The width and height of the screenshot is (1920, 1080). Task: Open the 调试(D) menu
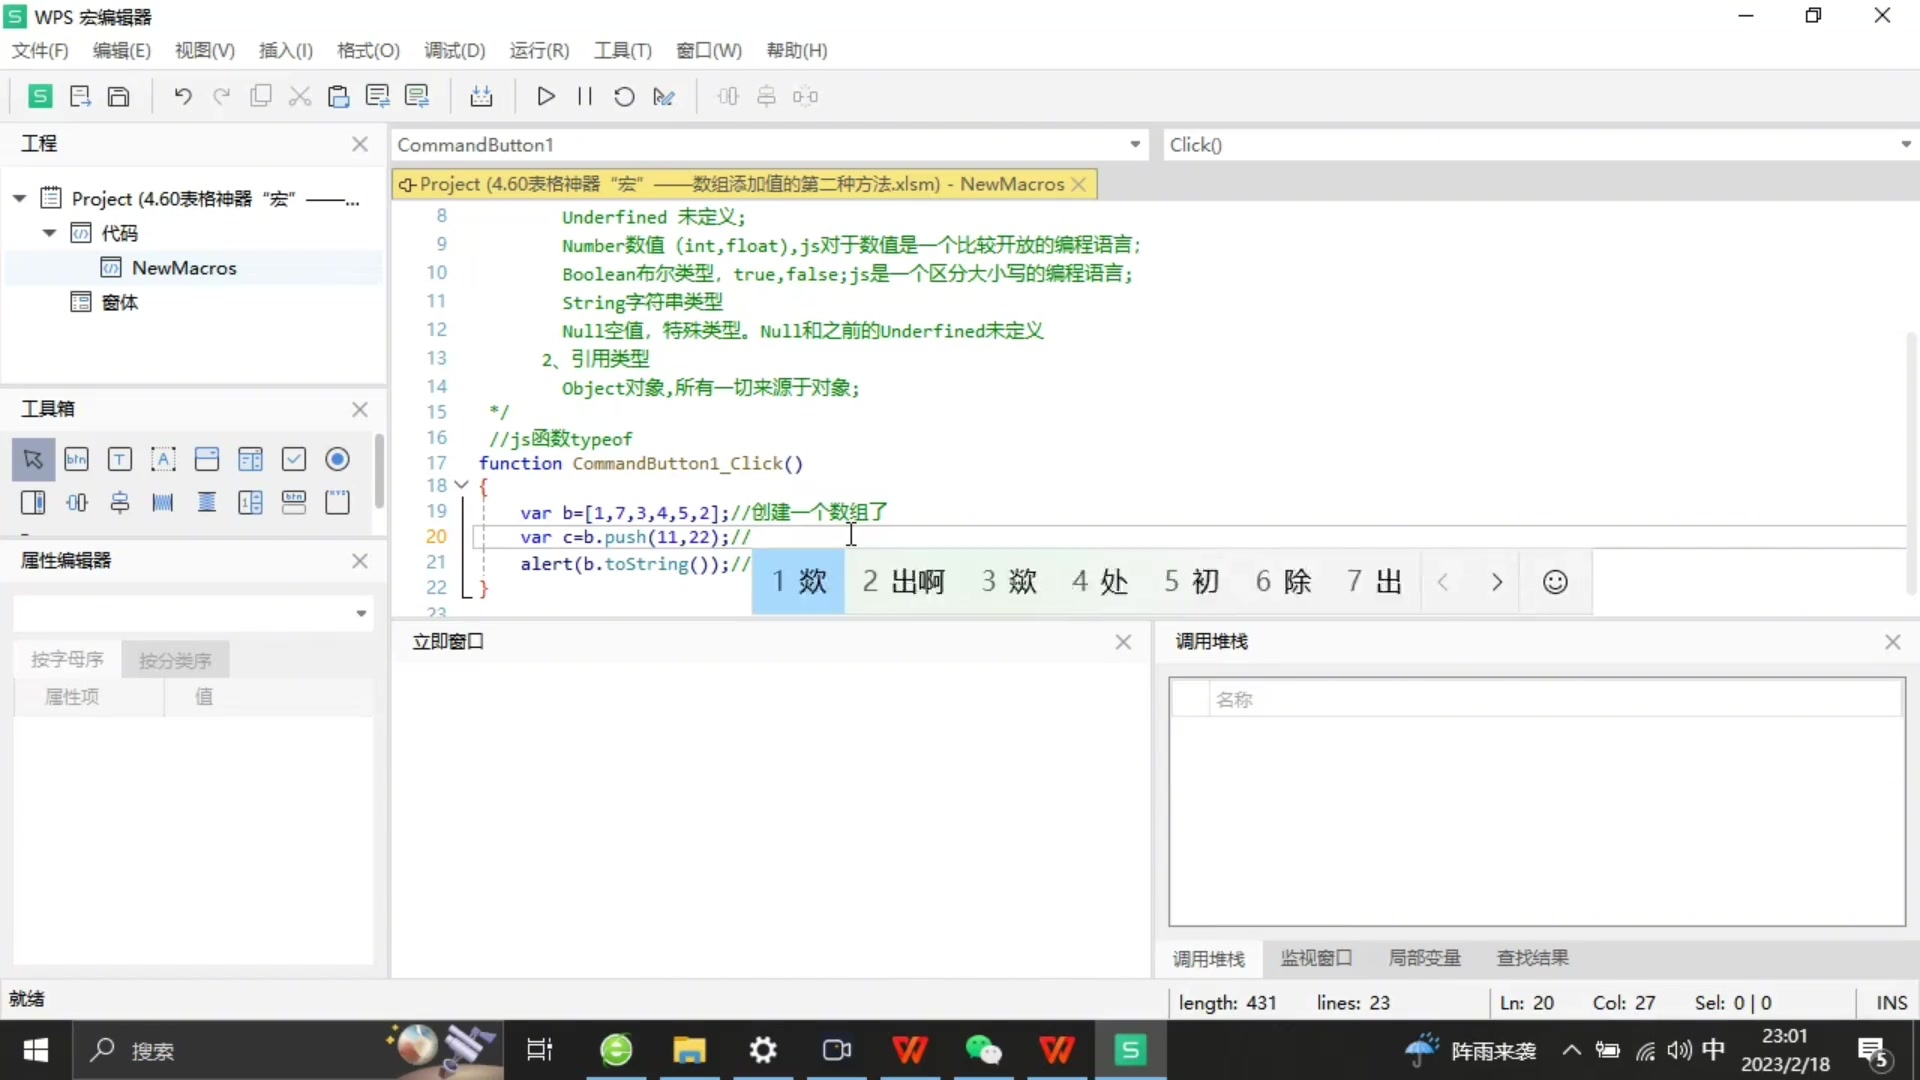click(x=454, y=50)
